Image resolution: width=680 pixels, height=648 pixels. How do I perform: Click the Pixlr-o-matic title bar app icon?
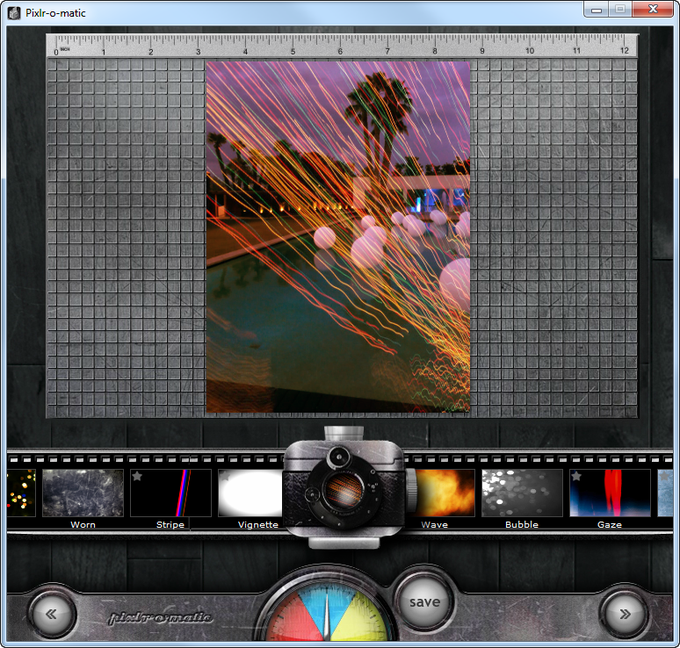coord(14,13)
